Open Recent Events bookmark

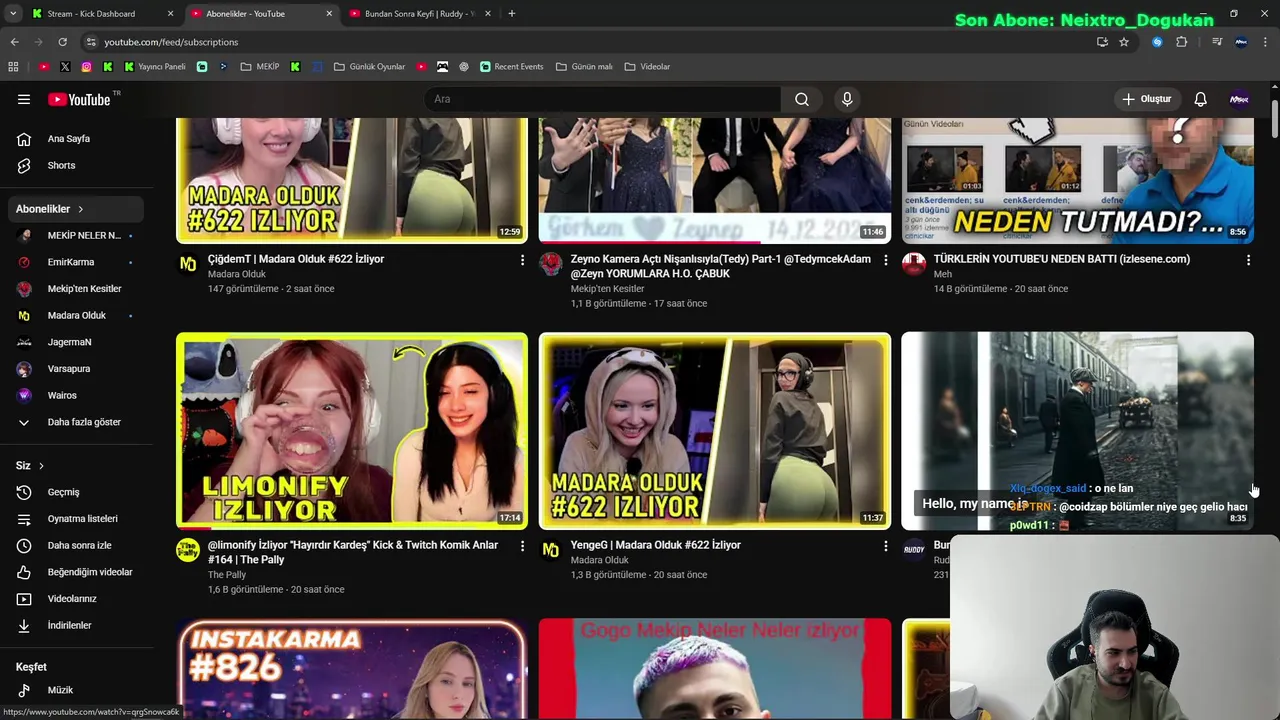coord(511,67)
